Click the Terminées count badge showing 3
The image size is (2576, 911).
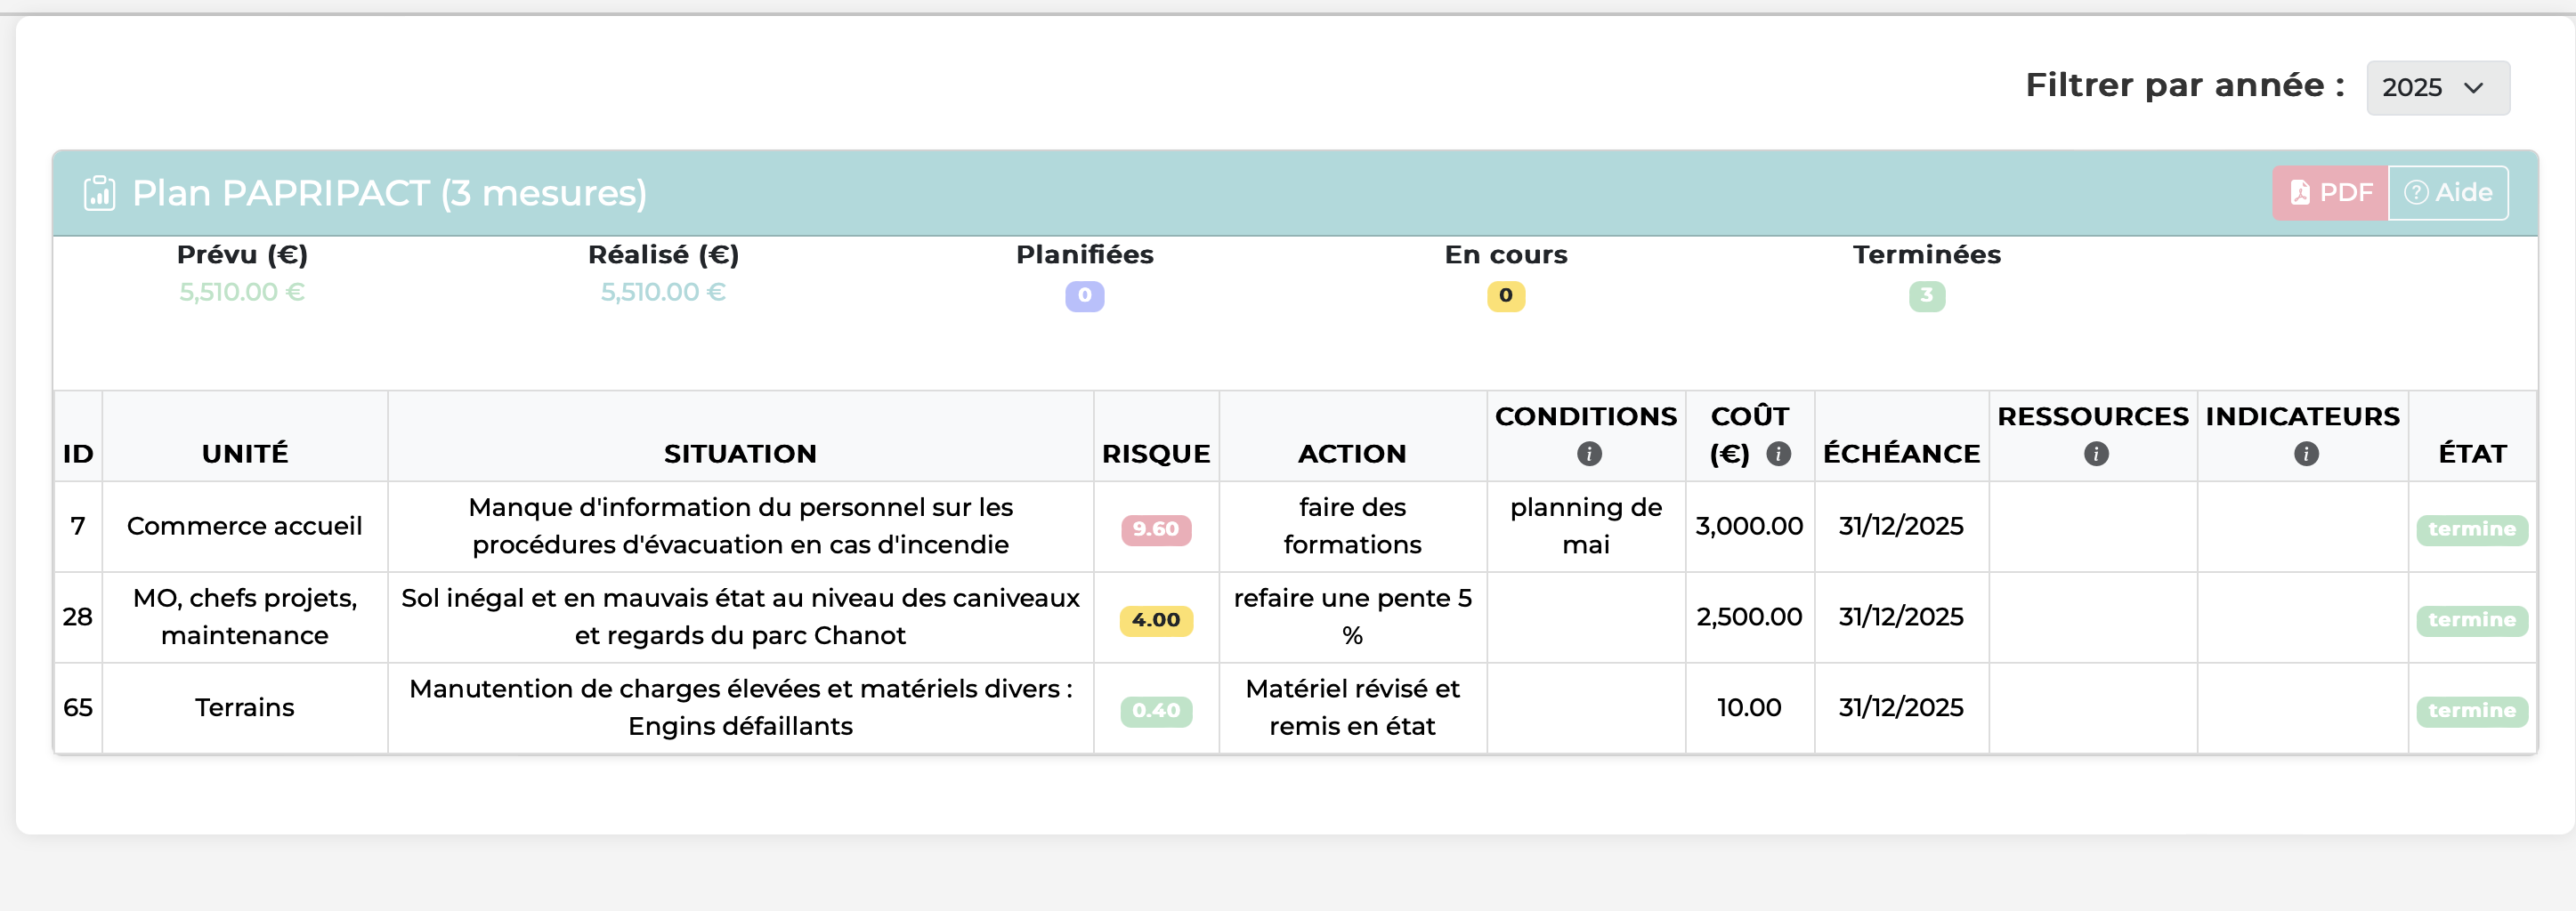(1926, 296)
